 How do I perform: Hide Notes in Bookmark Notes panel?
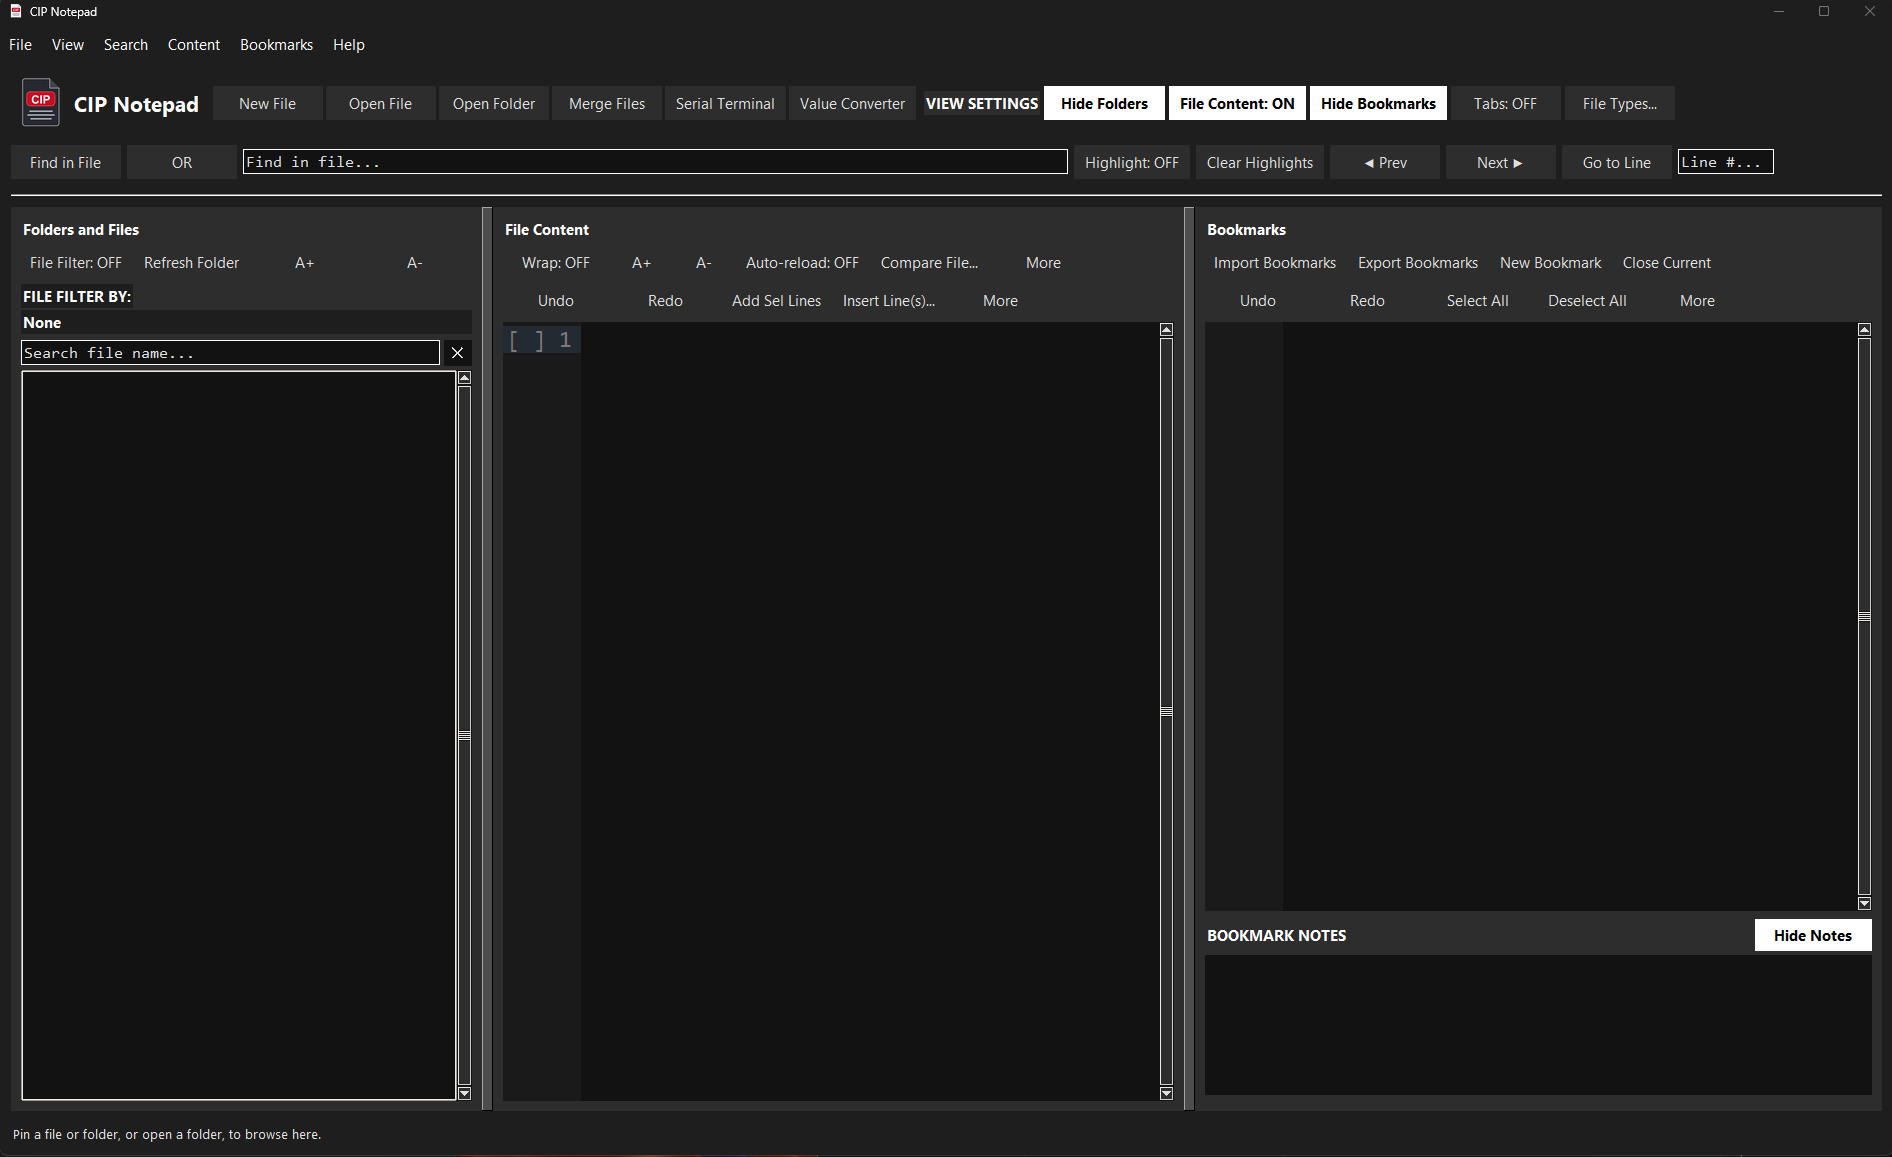pyautogui.click(x=1813, y=936)
